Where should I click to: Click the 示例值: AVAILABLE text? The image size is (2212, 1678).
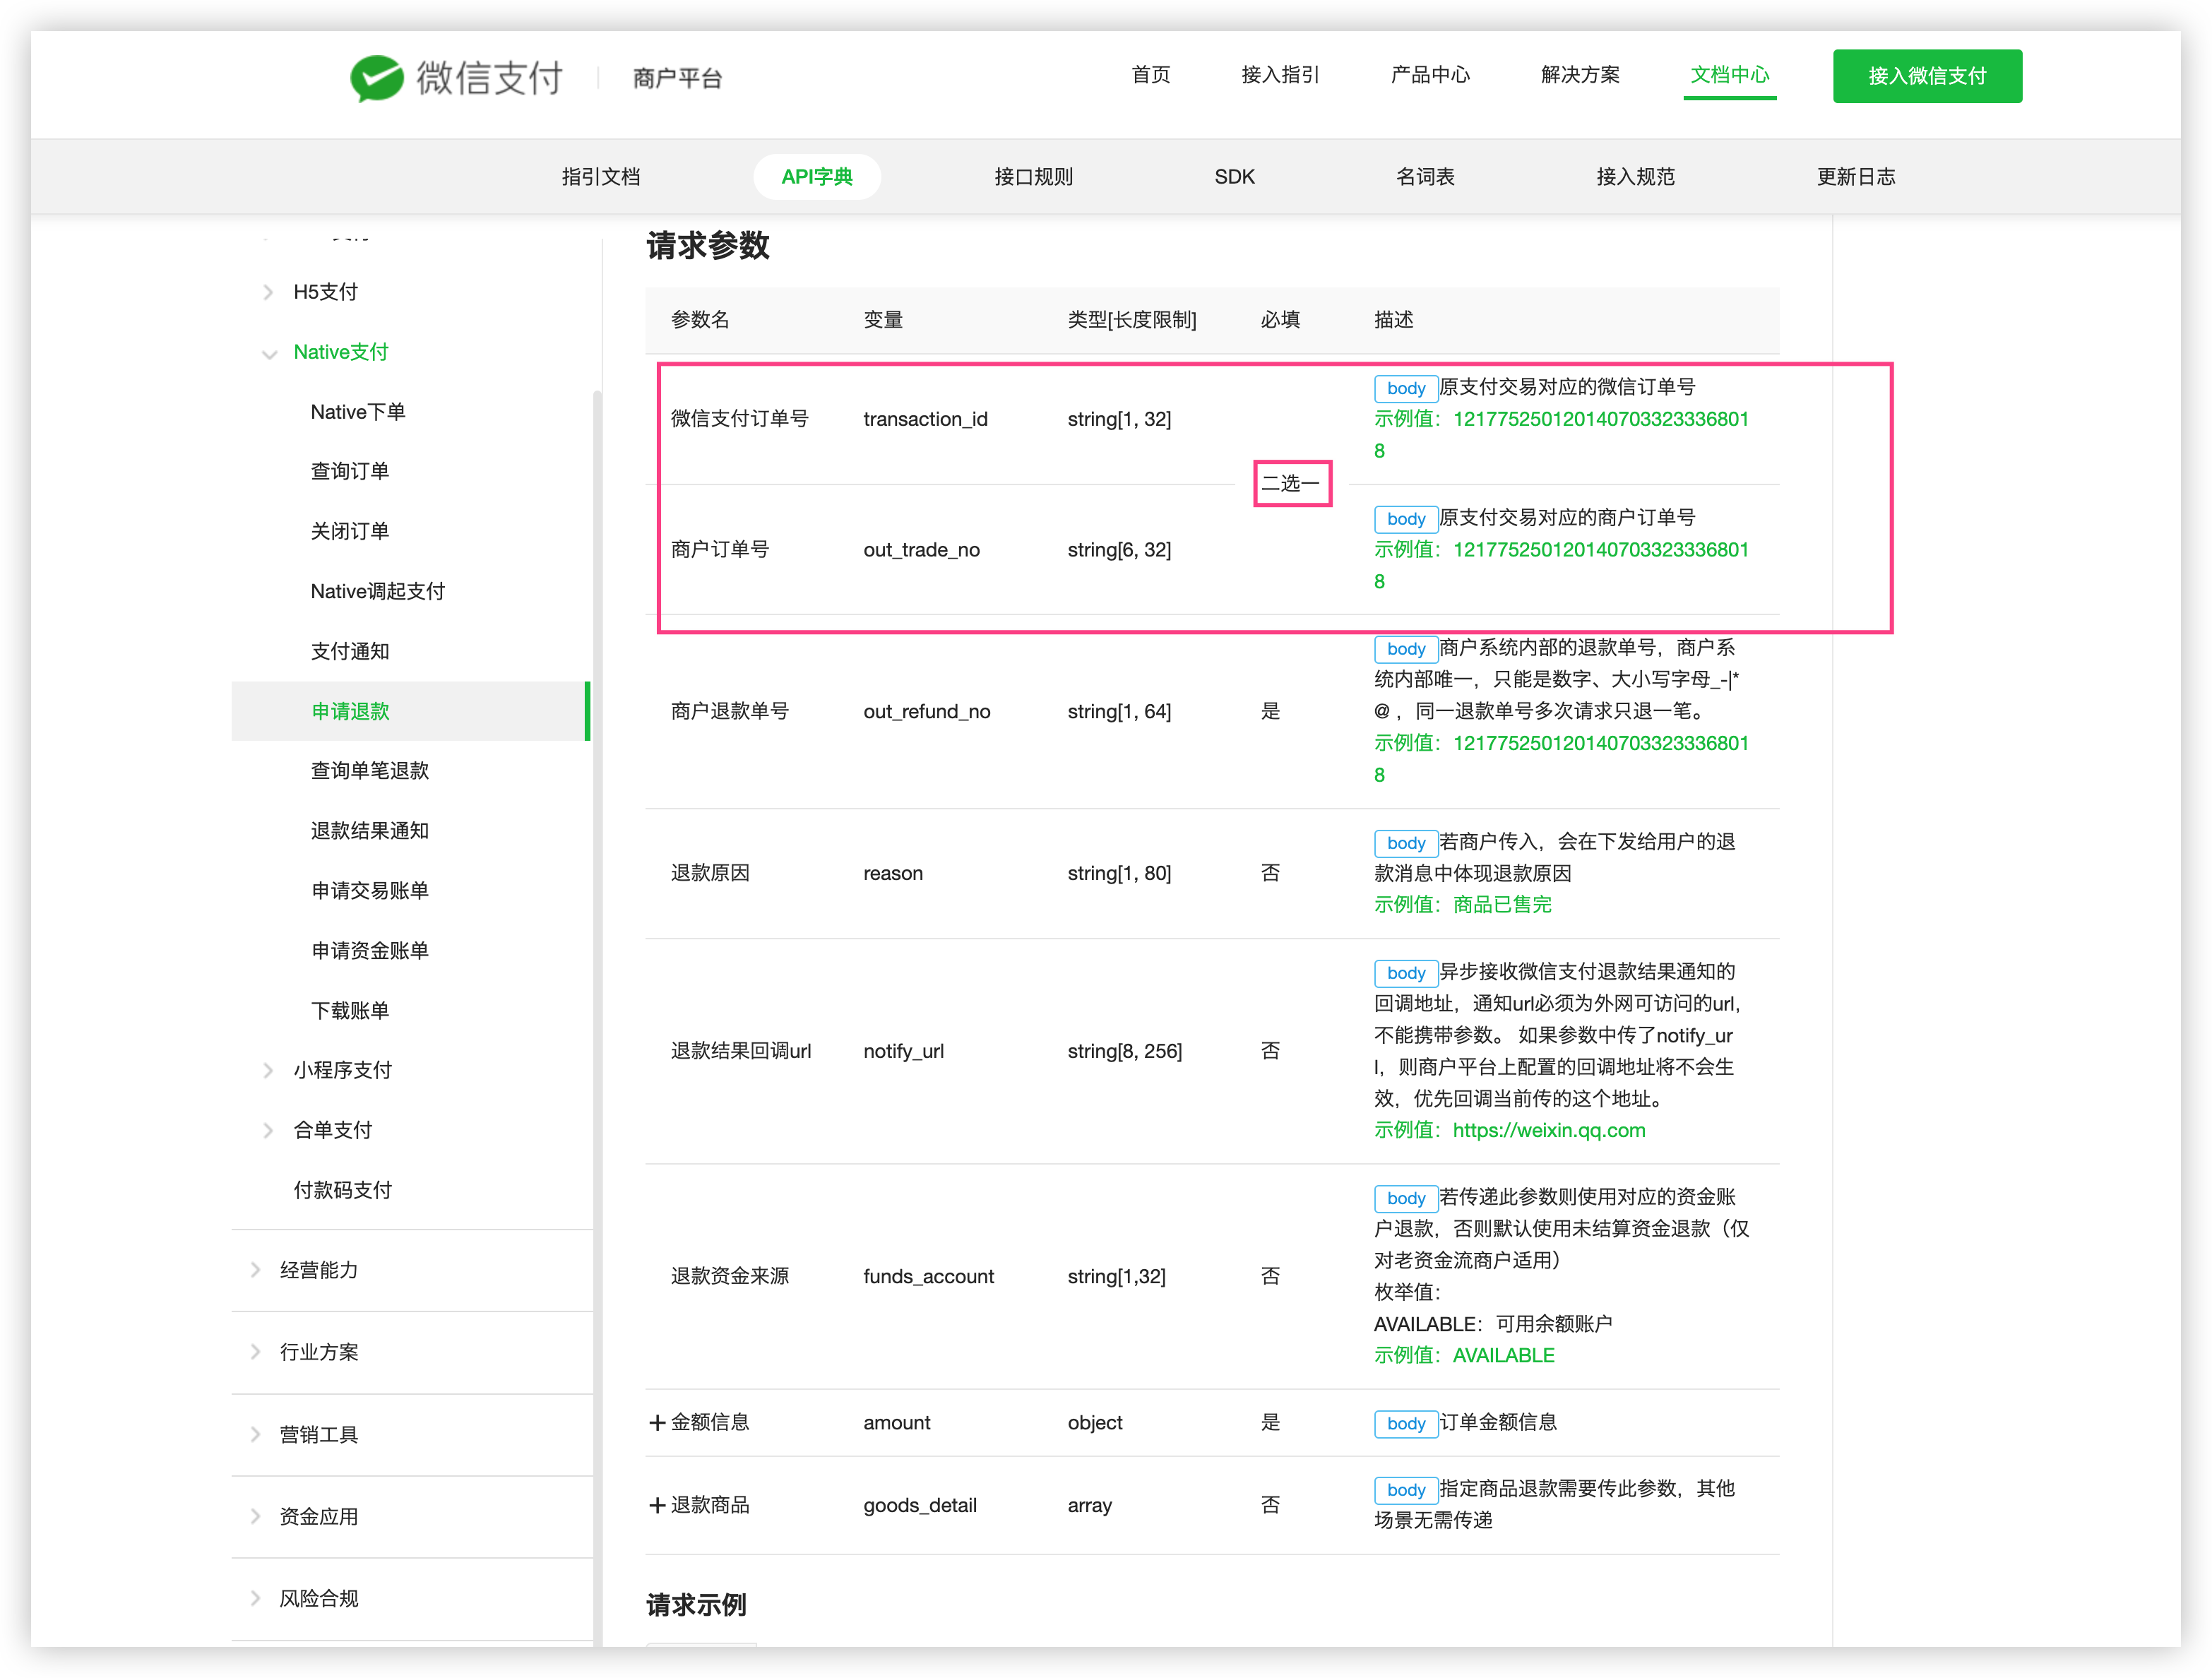pos(1464,1355)
